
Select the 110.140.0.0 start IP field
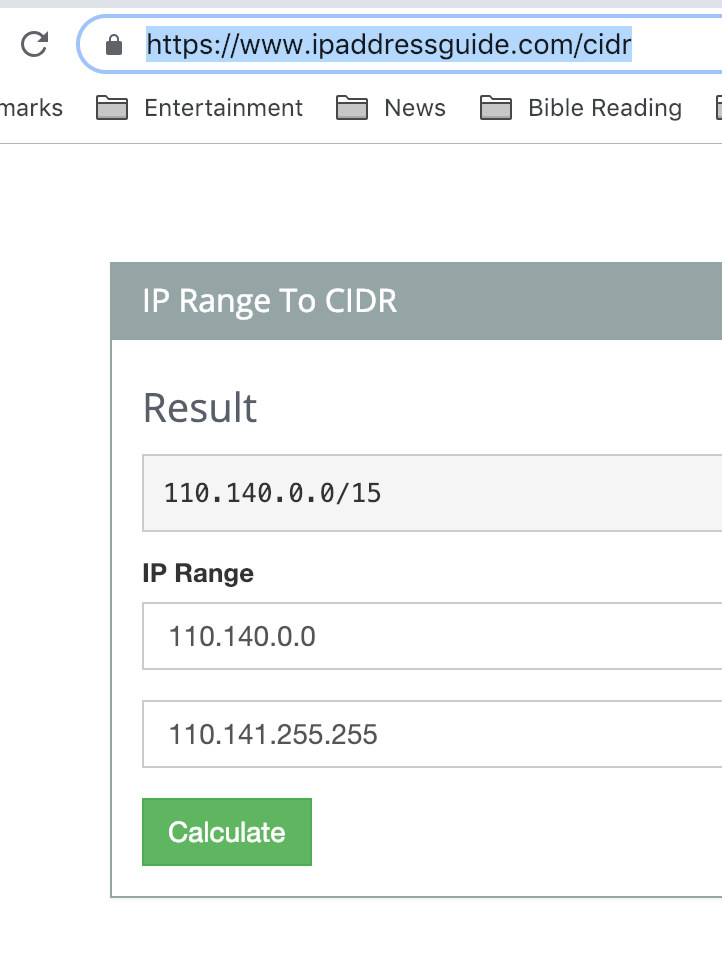tap(432, 636)
